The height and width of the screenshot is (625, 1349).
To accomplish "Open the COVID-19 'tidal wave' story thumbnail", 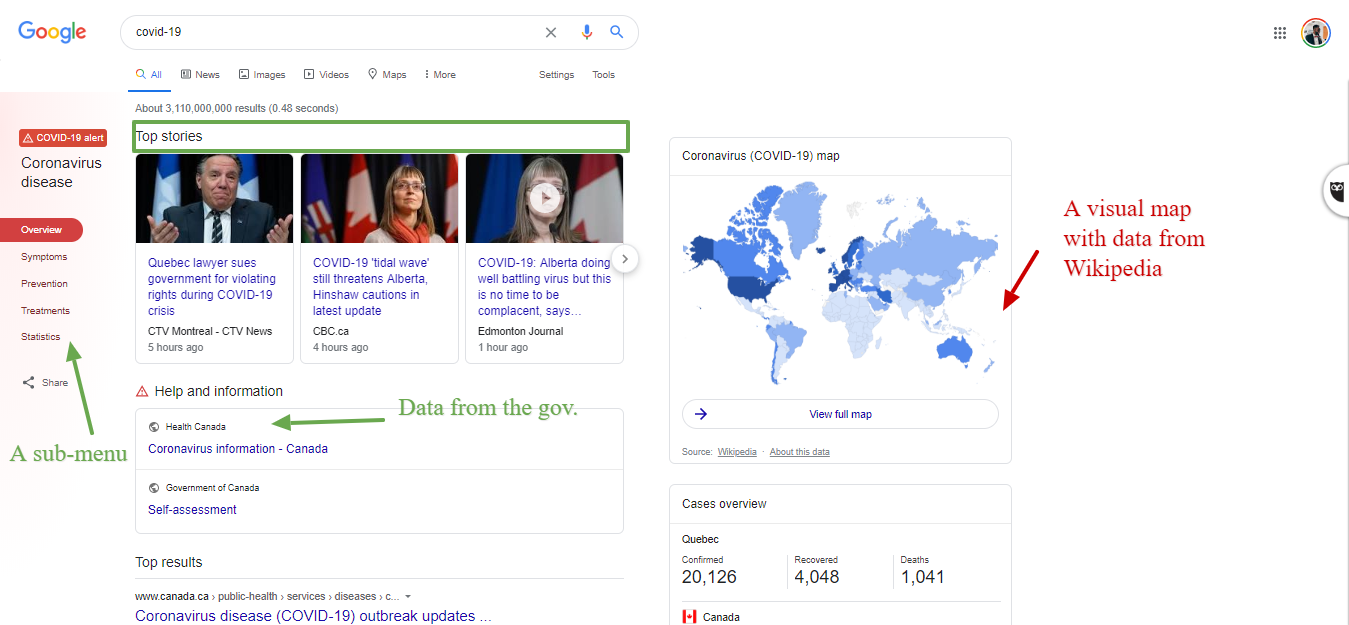I will 380,199.
